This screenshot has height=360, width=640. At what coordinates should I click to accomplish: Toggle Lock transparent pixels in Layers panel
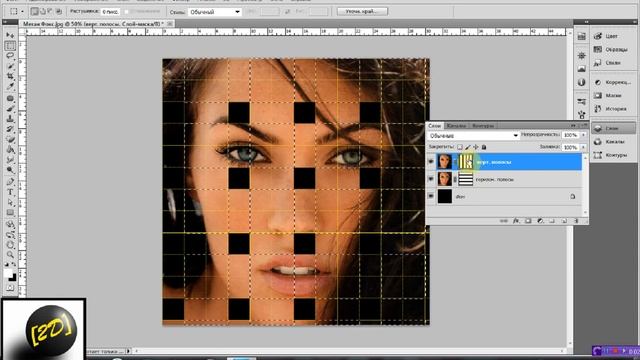coord(460,147)
